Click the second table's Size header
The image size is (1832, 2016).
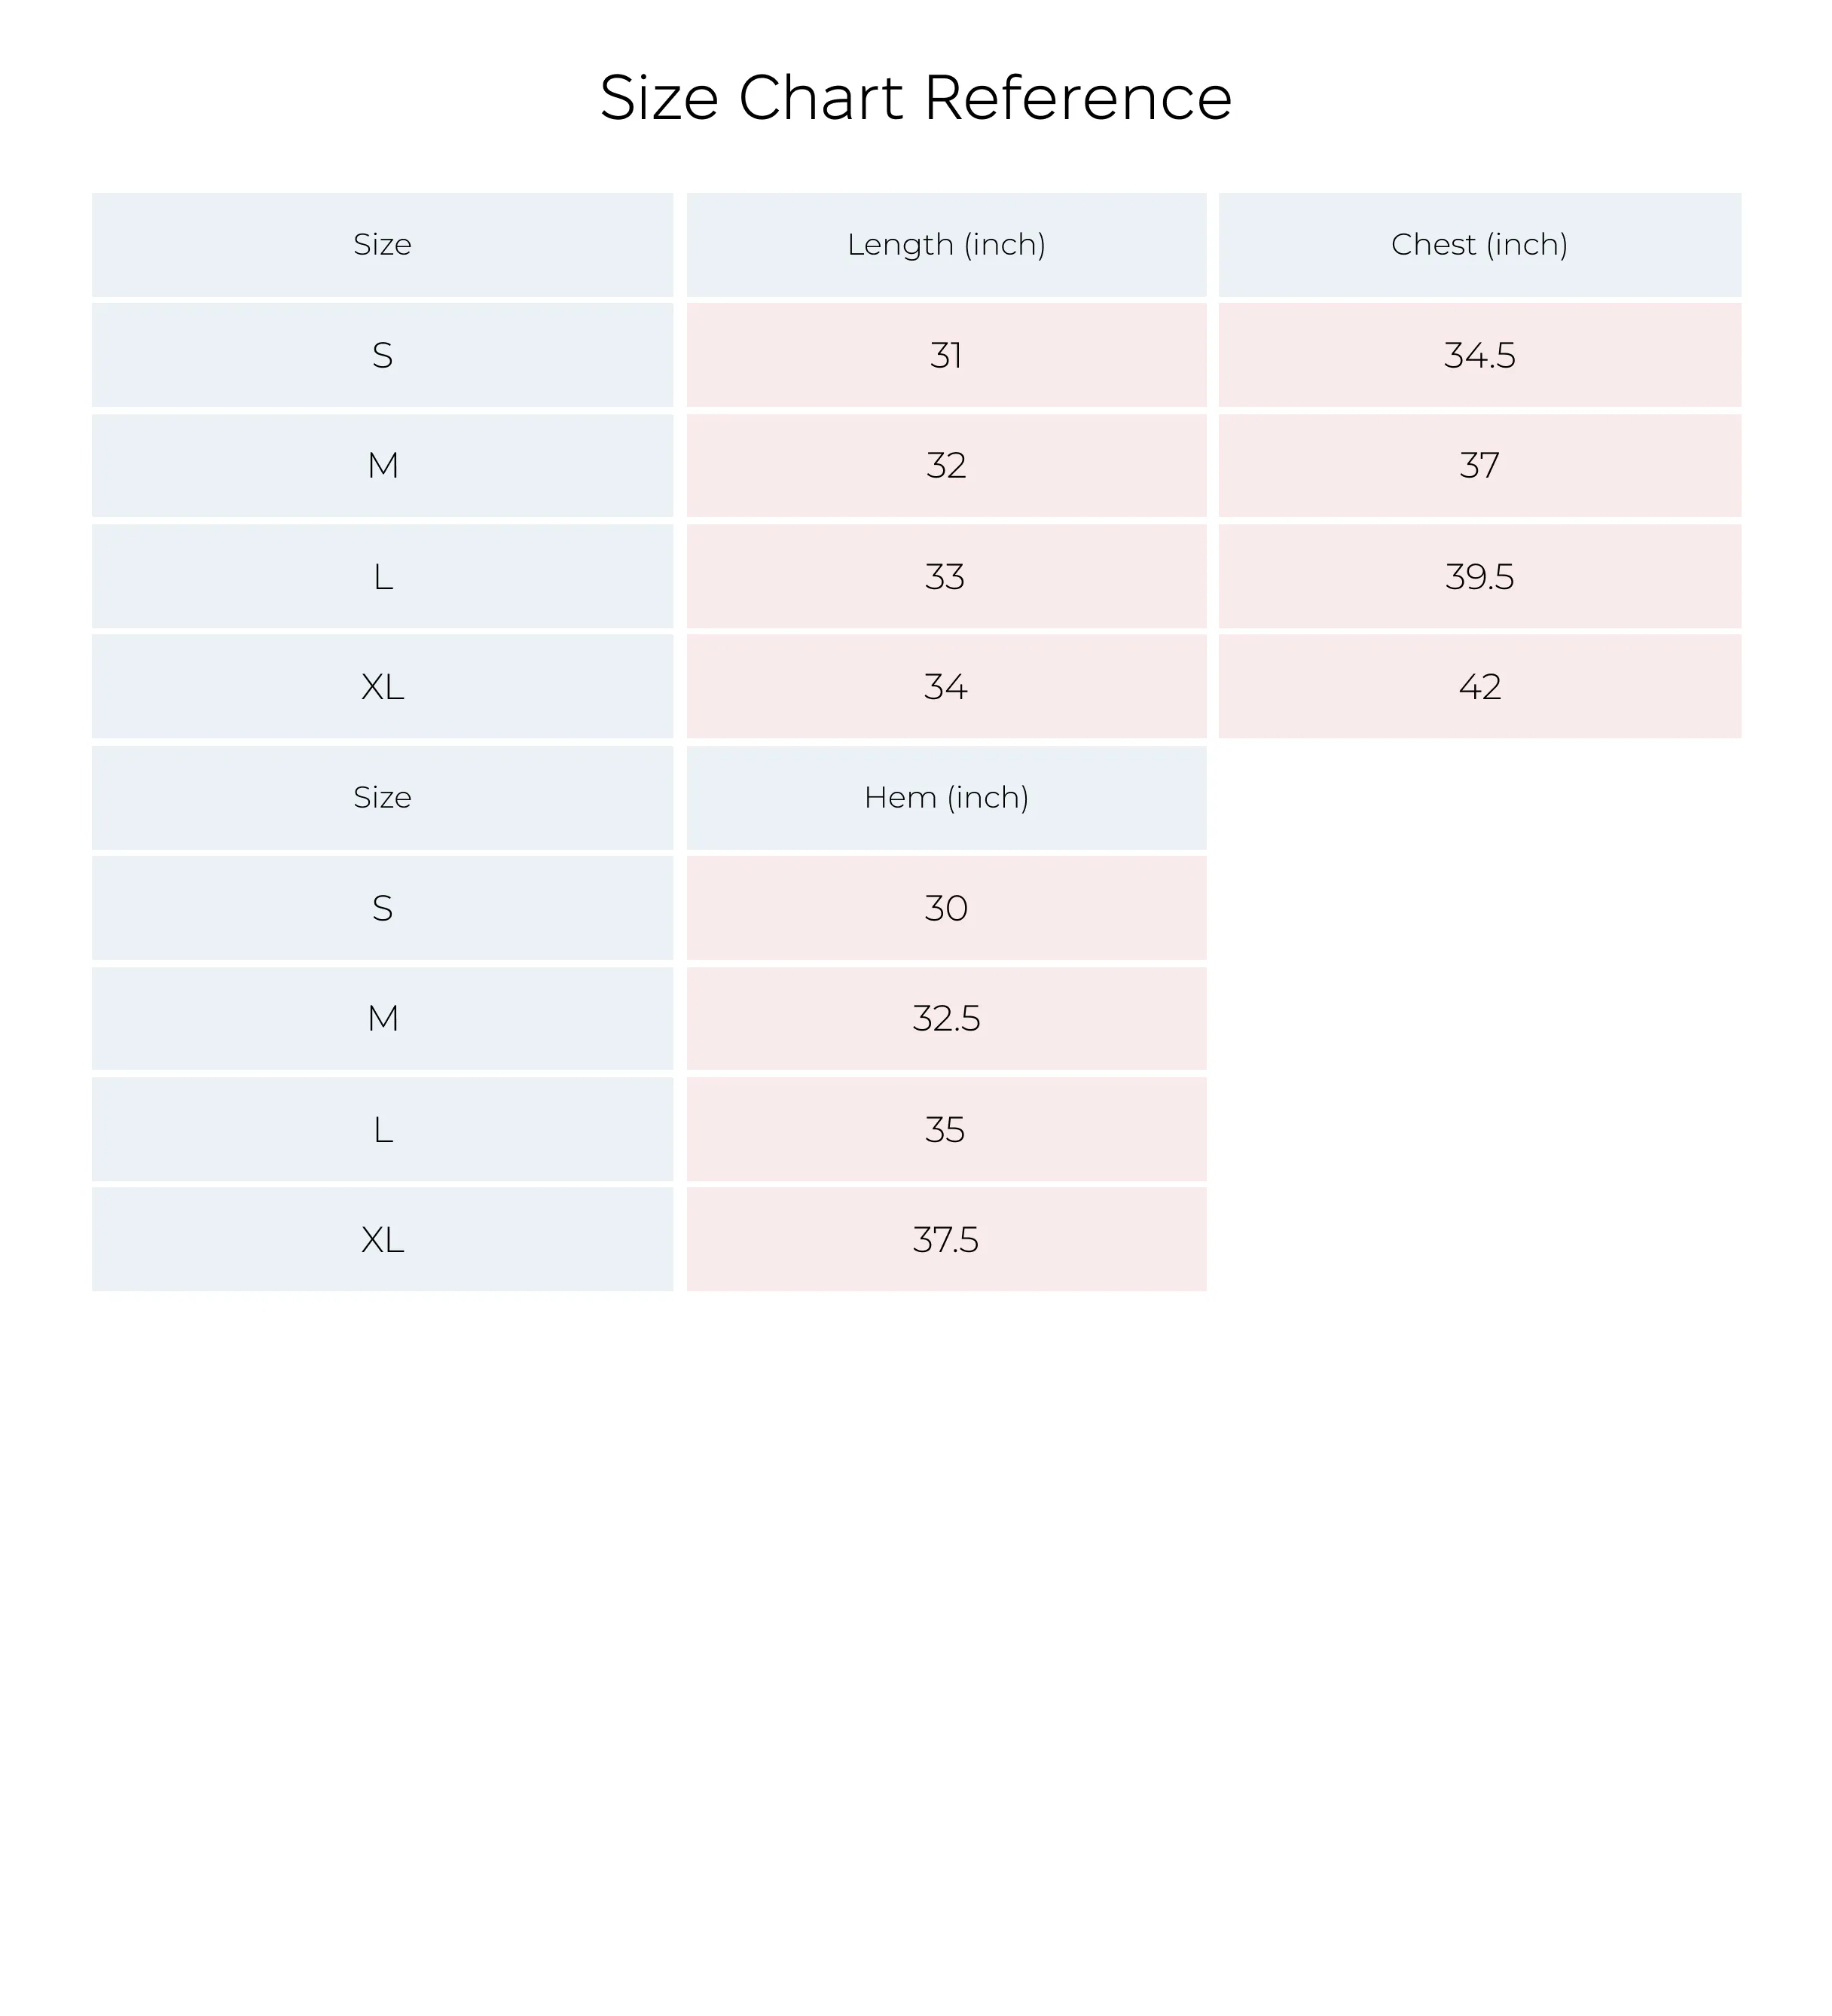point(382,798)
